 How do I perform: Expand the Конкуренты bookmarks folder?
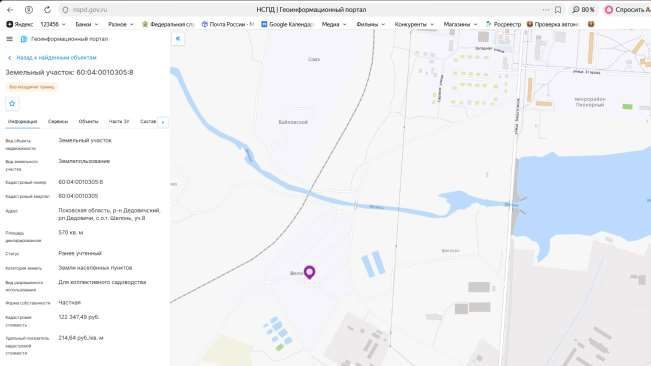point(414,24)
